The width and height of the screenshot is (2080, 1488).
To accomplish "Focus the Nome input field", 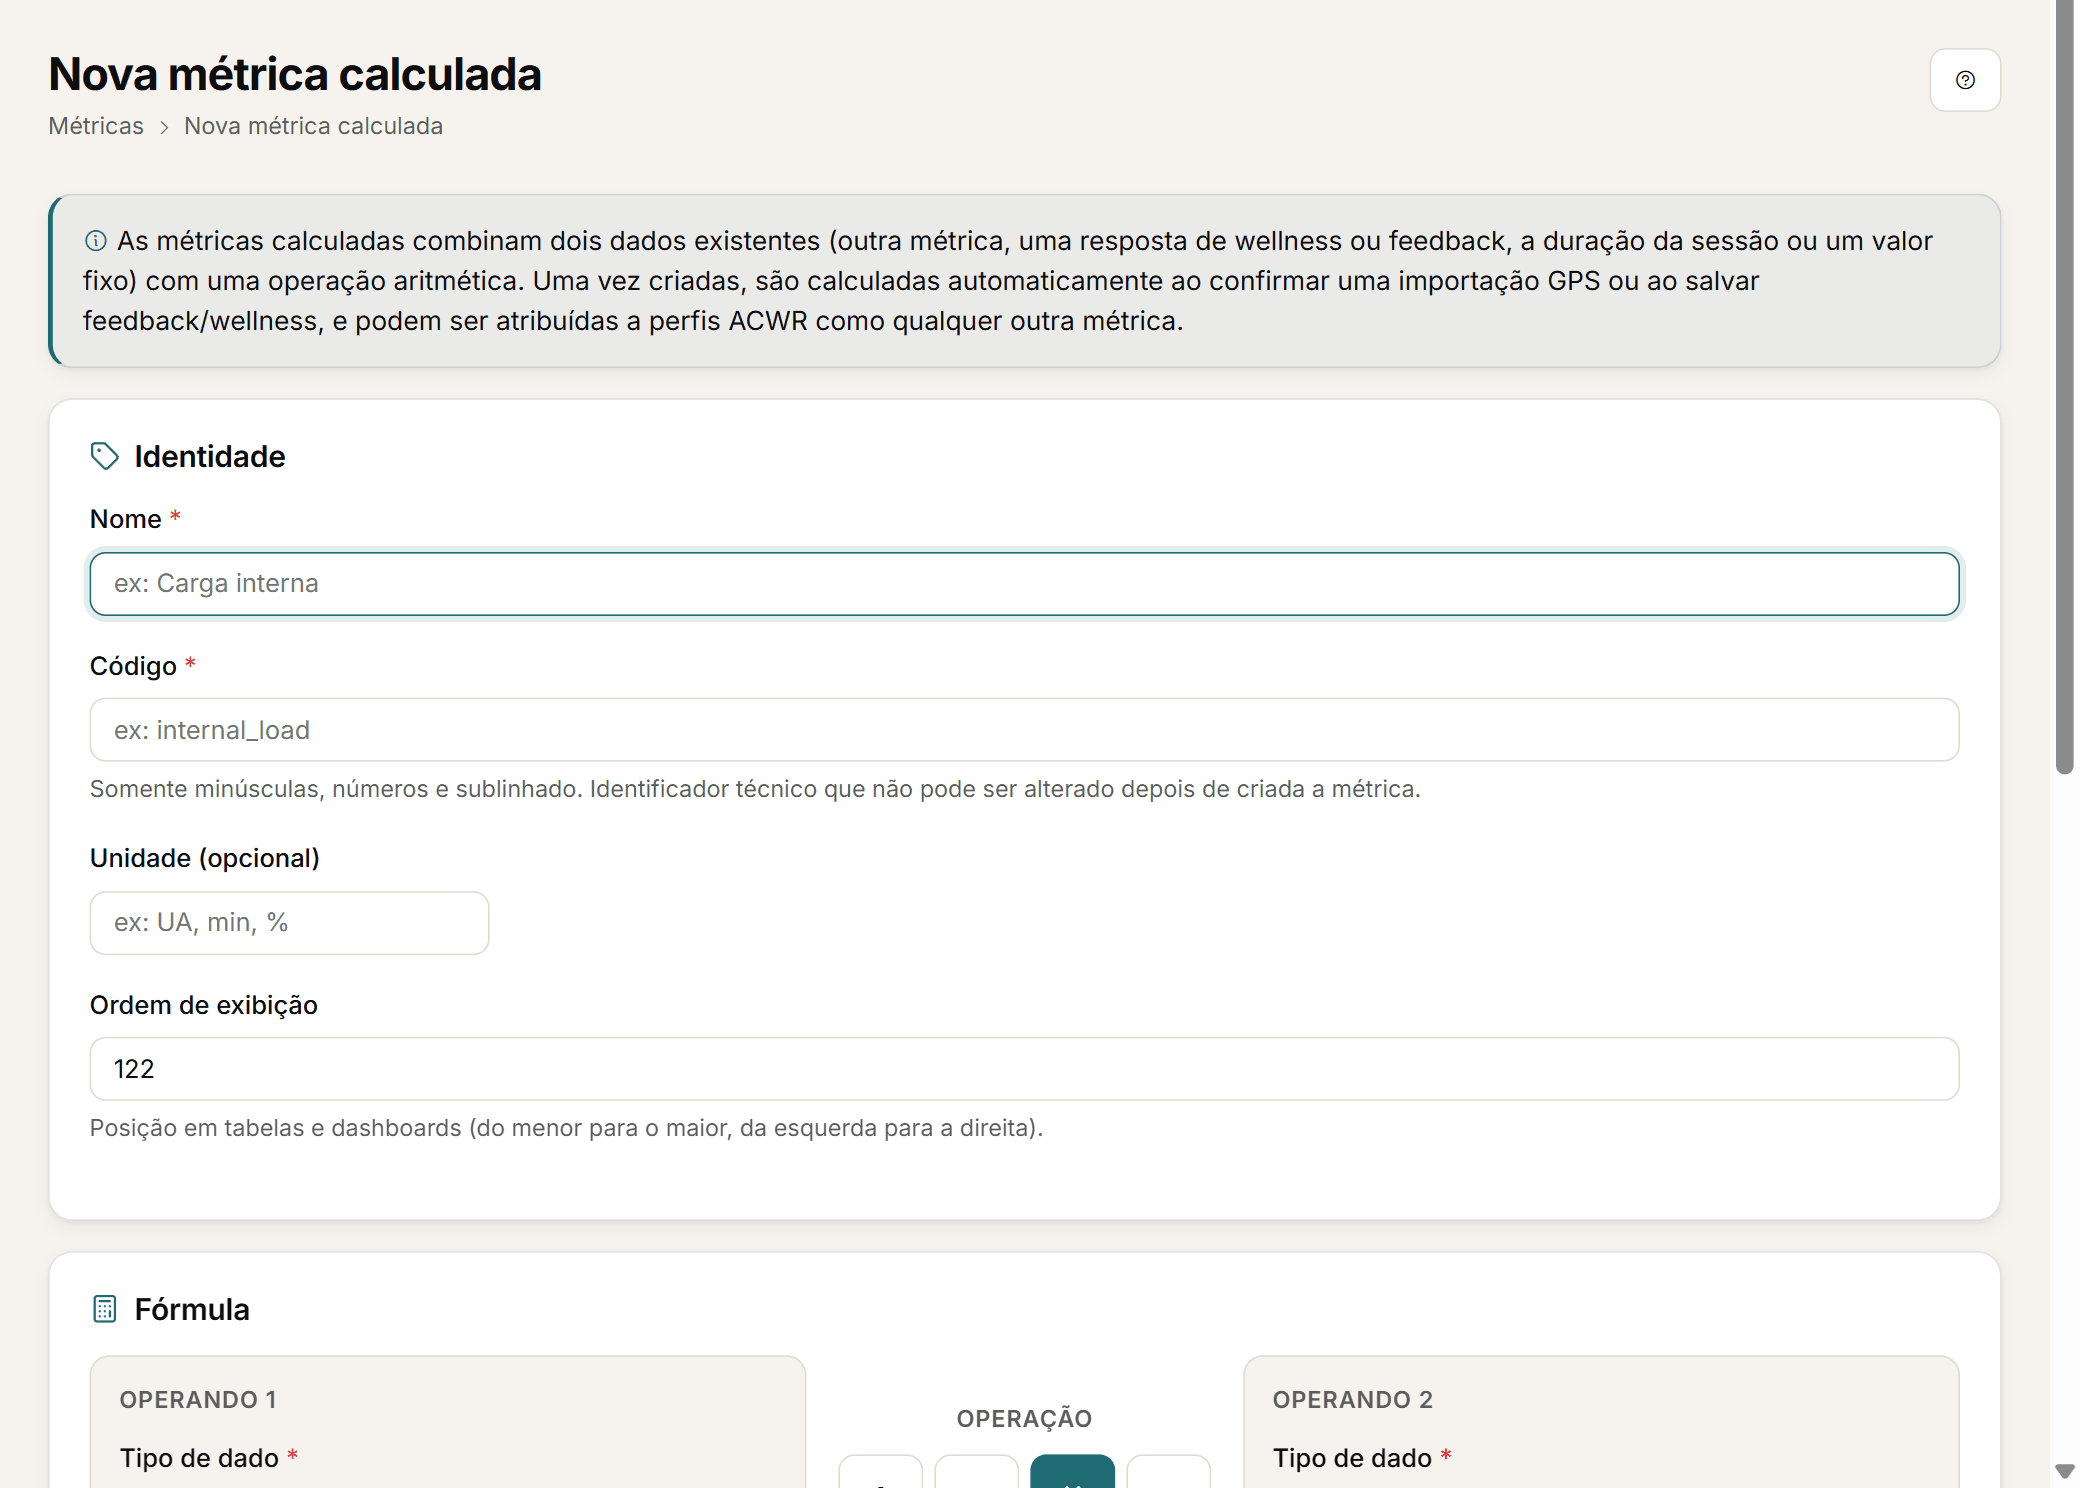I will click(x=1024, y=584).
